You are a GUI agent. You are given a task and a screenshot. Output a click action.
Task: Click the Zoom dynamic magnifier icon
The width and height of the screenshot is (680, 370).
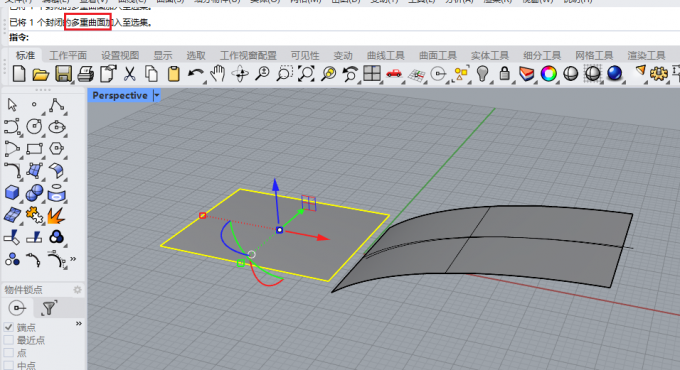262,74
